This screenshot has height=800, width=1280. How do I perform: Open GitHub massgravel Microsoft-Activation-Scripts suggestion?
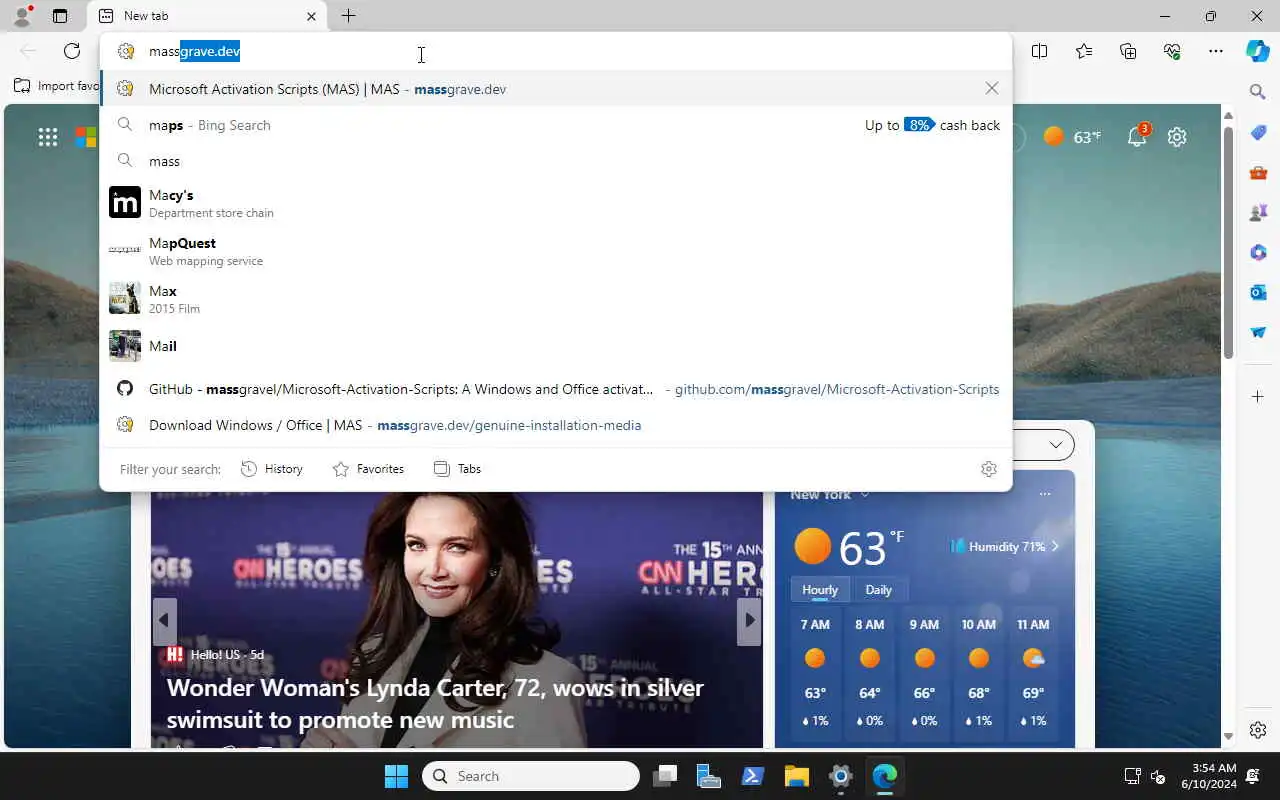coord(556,389)
